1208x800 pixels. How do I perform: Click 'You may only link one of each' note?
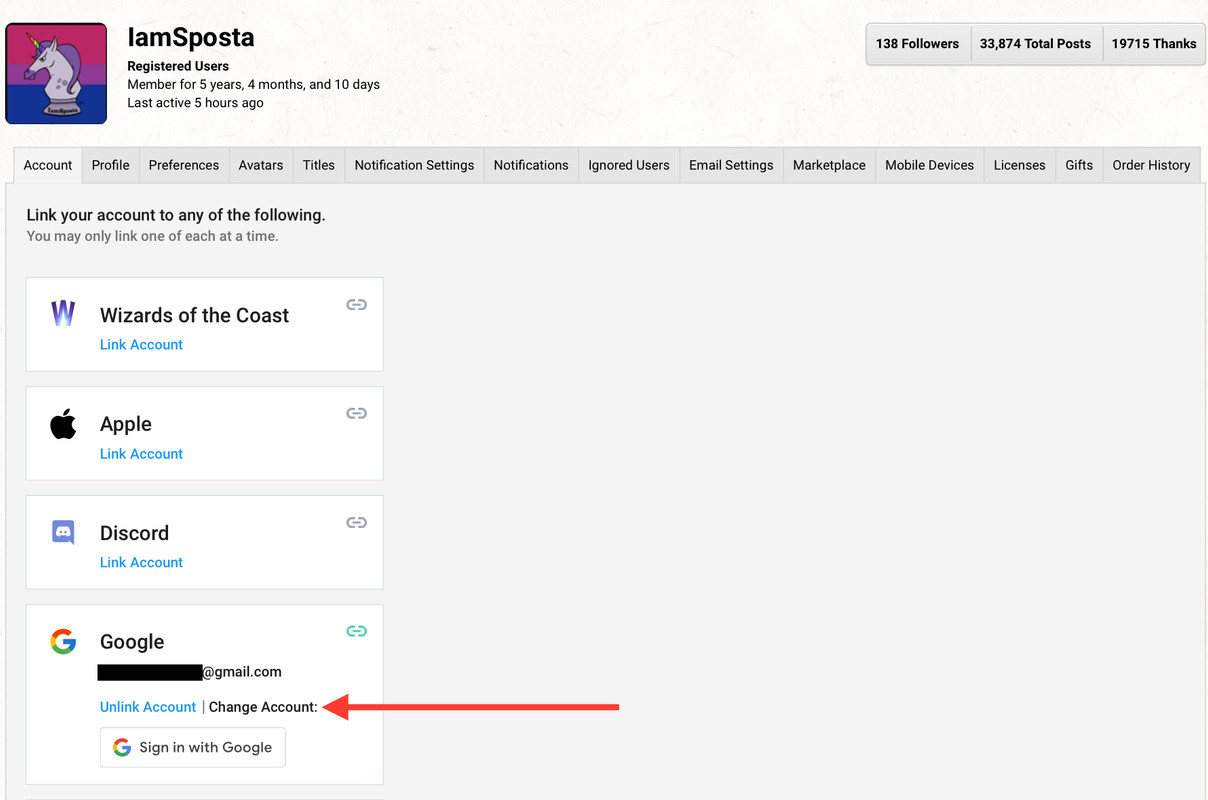[x=152, y=236]
